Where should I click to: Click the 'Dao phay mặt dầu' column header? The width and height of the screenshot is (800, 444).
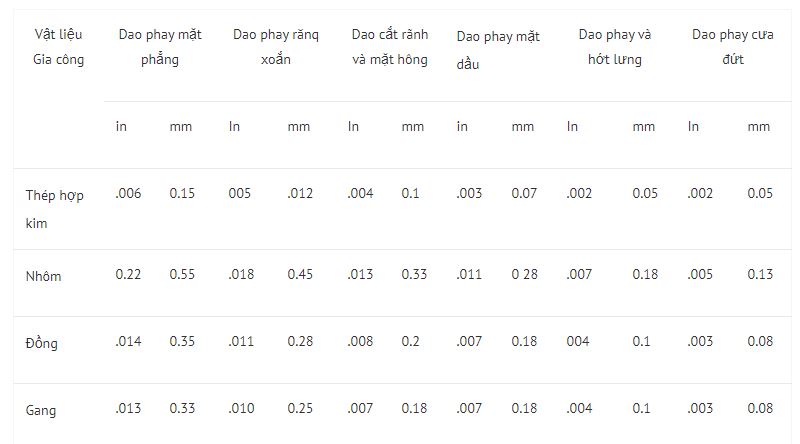coord(497,49)
